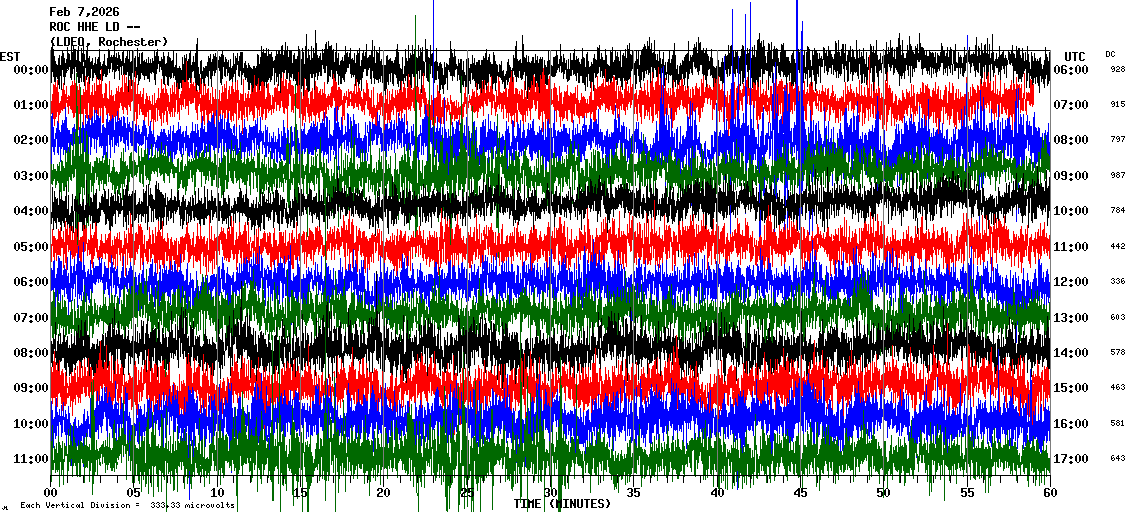The width and height of the screenshot is (1130, 519).
Task: Click the DC value 643
Action: point(1117,459)
